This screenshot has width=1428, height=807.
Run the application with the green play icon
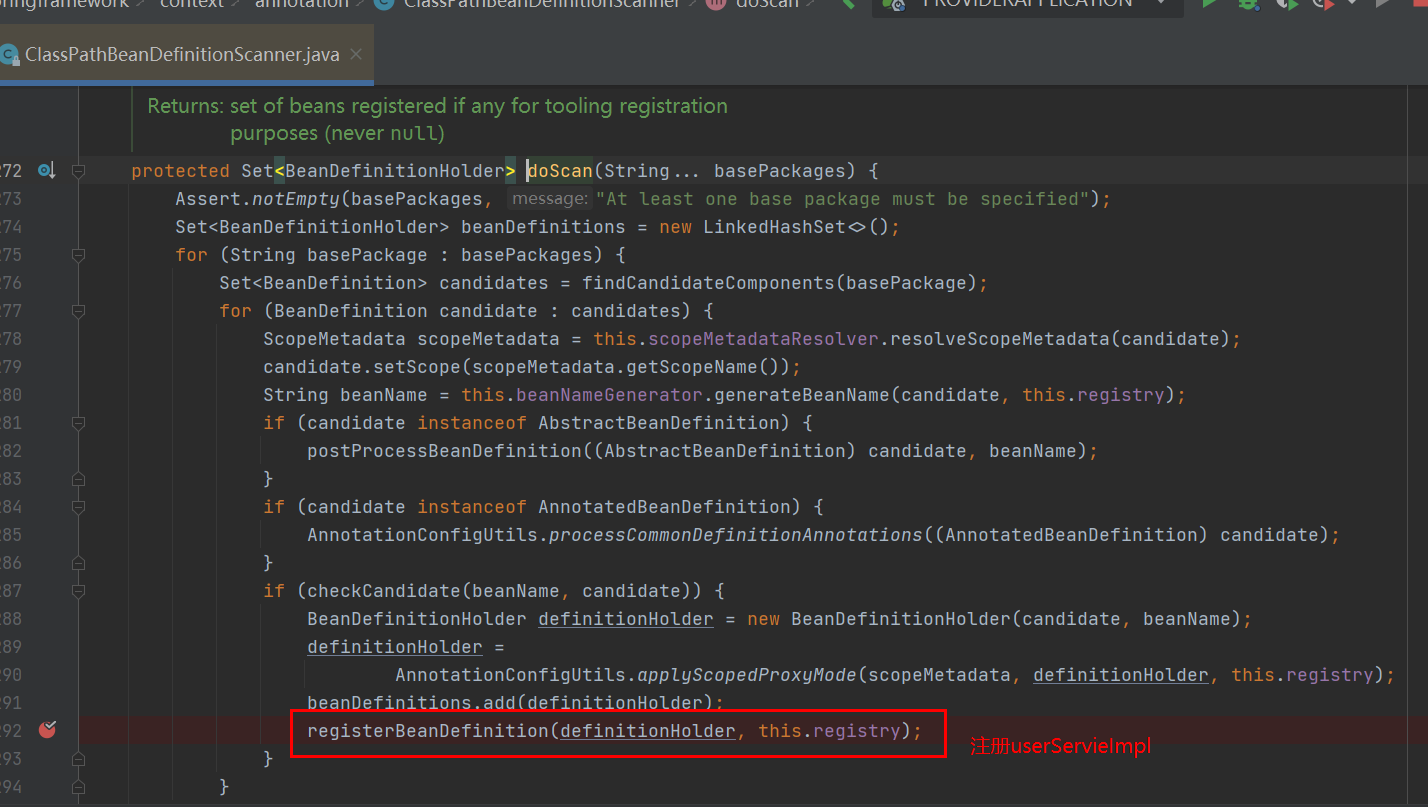(x=1209, y=5)
